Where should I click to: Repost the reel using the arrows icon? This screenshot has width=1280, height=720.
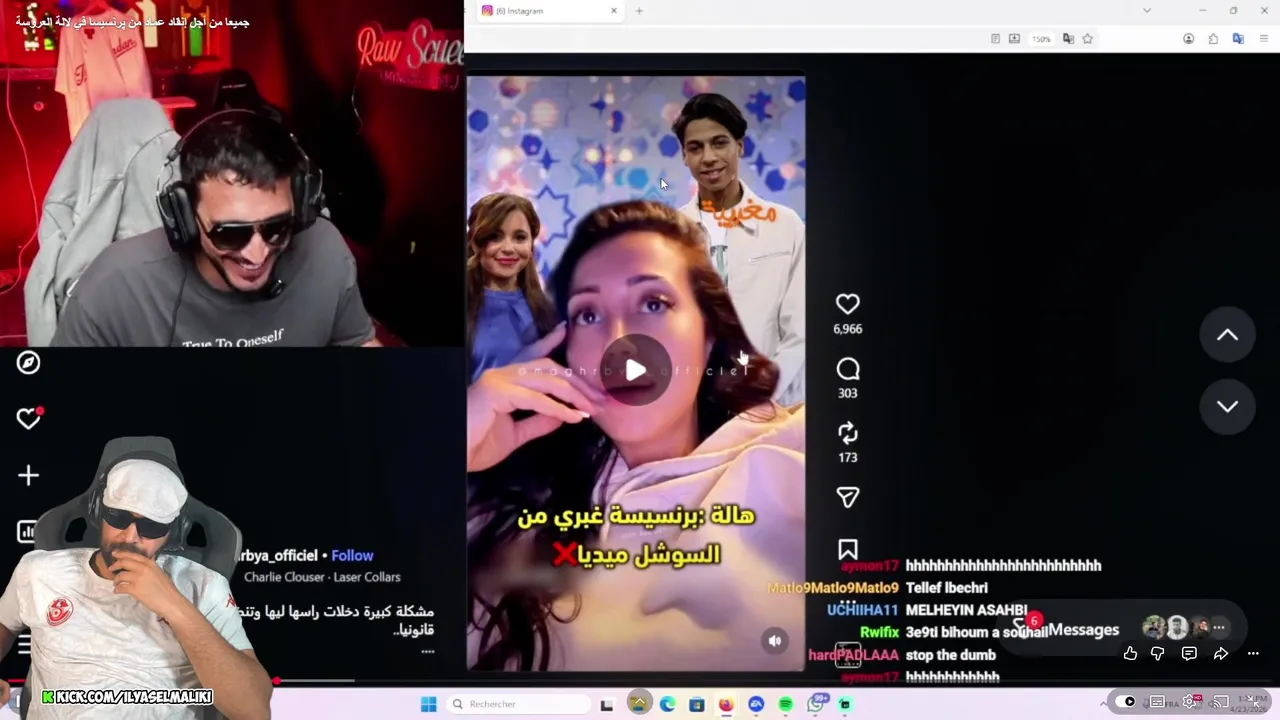[847, 433]
